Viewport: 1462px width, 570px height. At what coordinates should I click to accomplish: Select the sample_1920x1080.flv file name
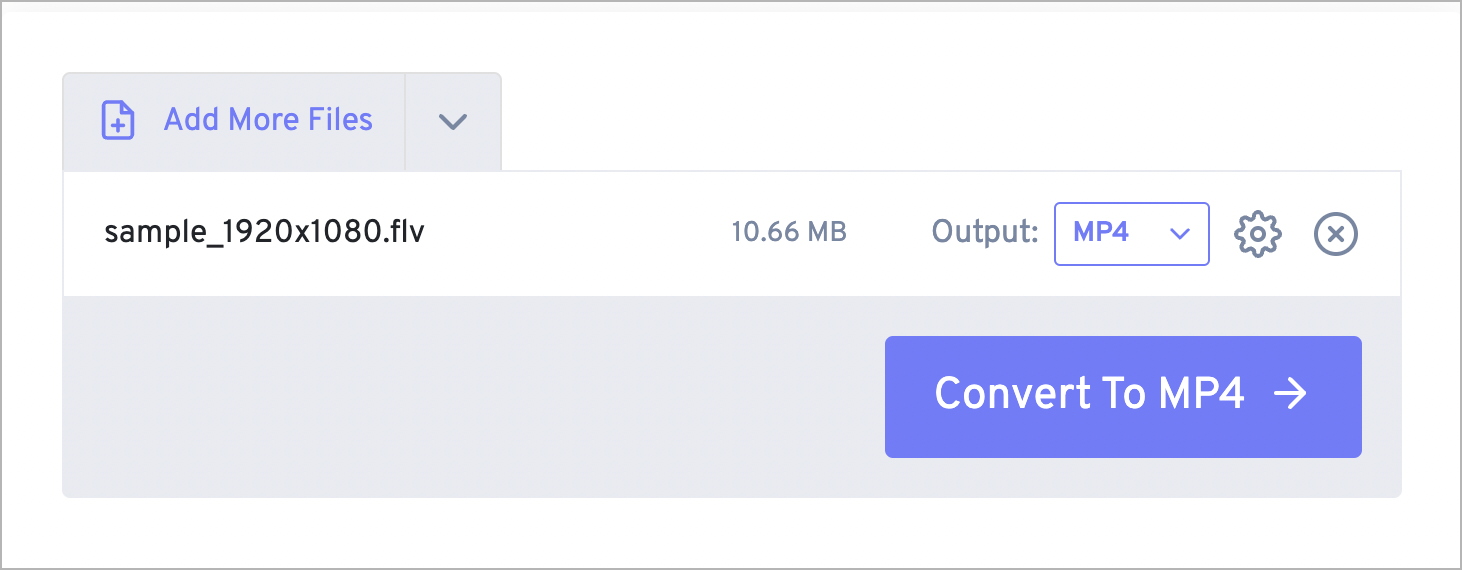tap(264, 233)
